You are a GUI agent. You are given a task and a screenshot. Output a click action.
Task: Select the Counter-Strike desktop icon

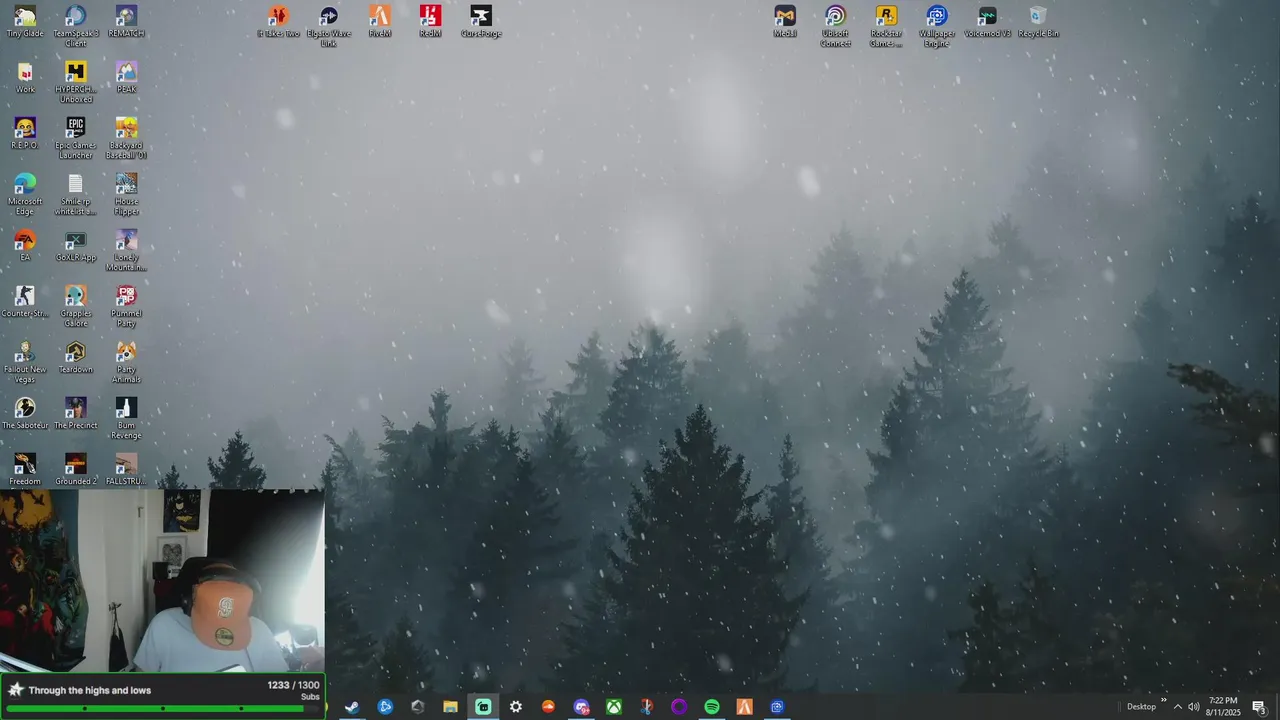[x=25, y=301]
